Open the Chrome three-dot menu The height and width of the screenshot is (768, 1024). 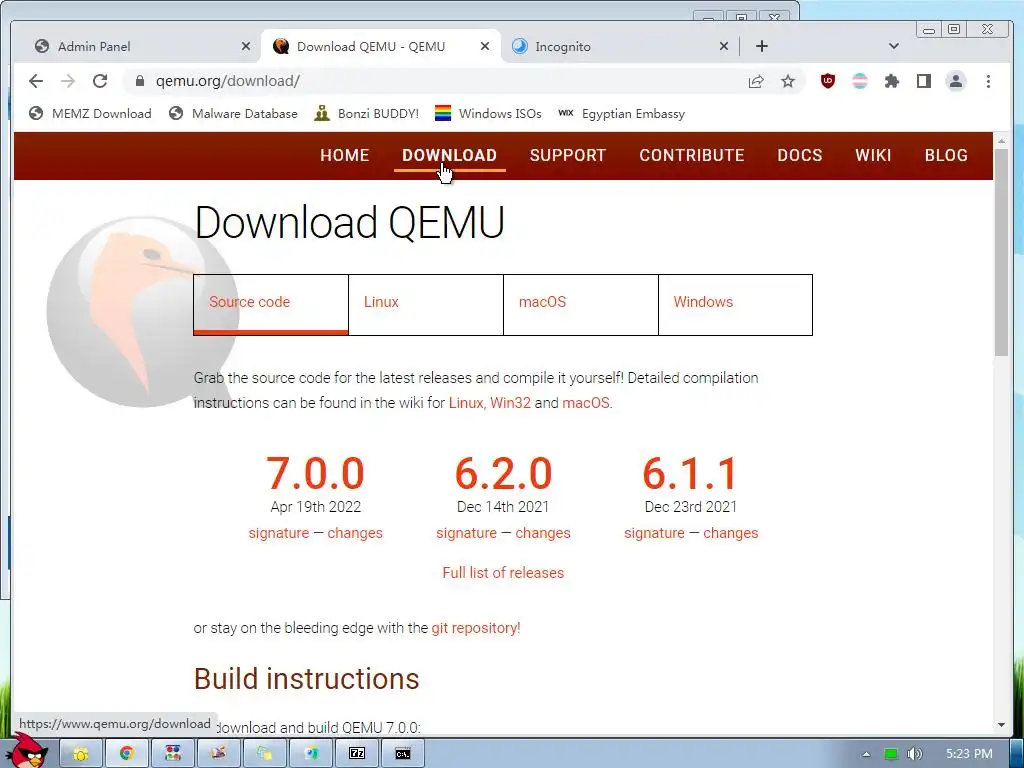[x=988, y=81]
